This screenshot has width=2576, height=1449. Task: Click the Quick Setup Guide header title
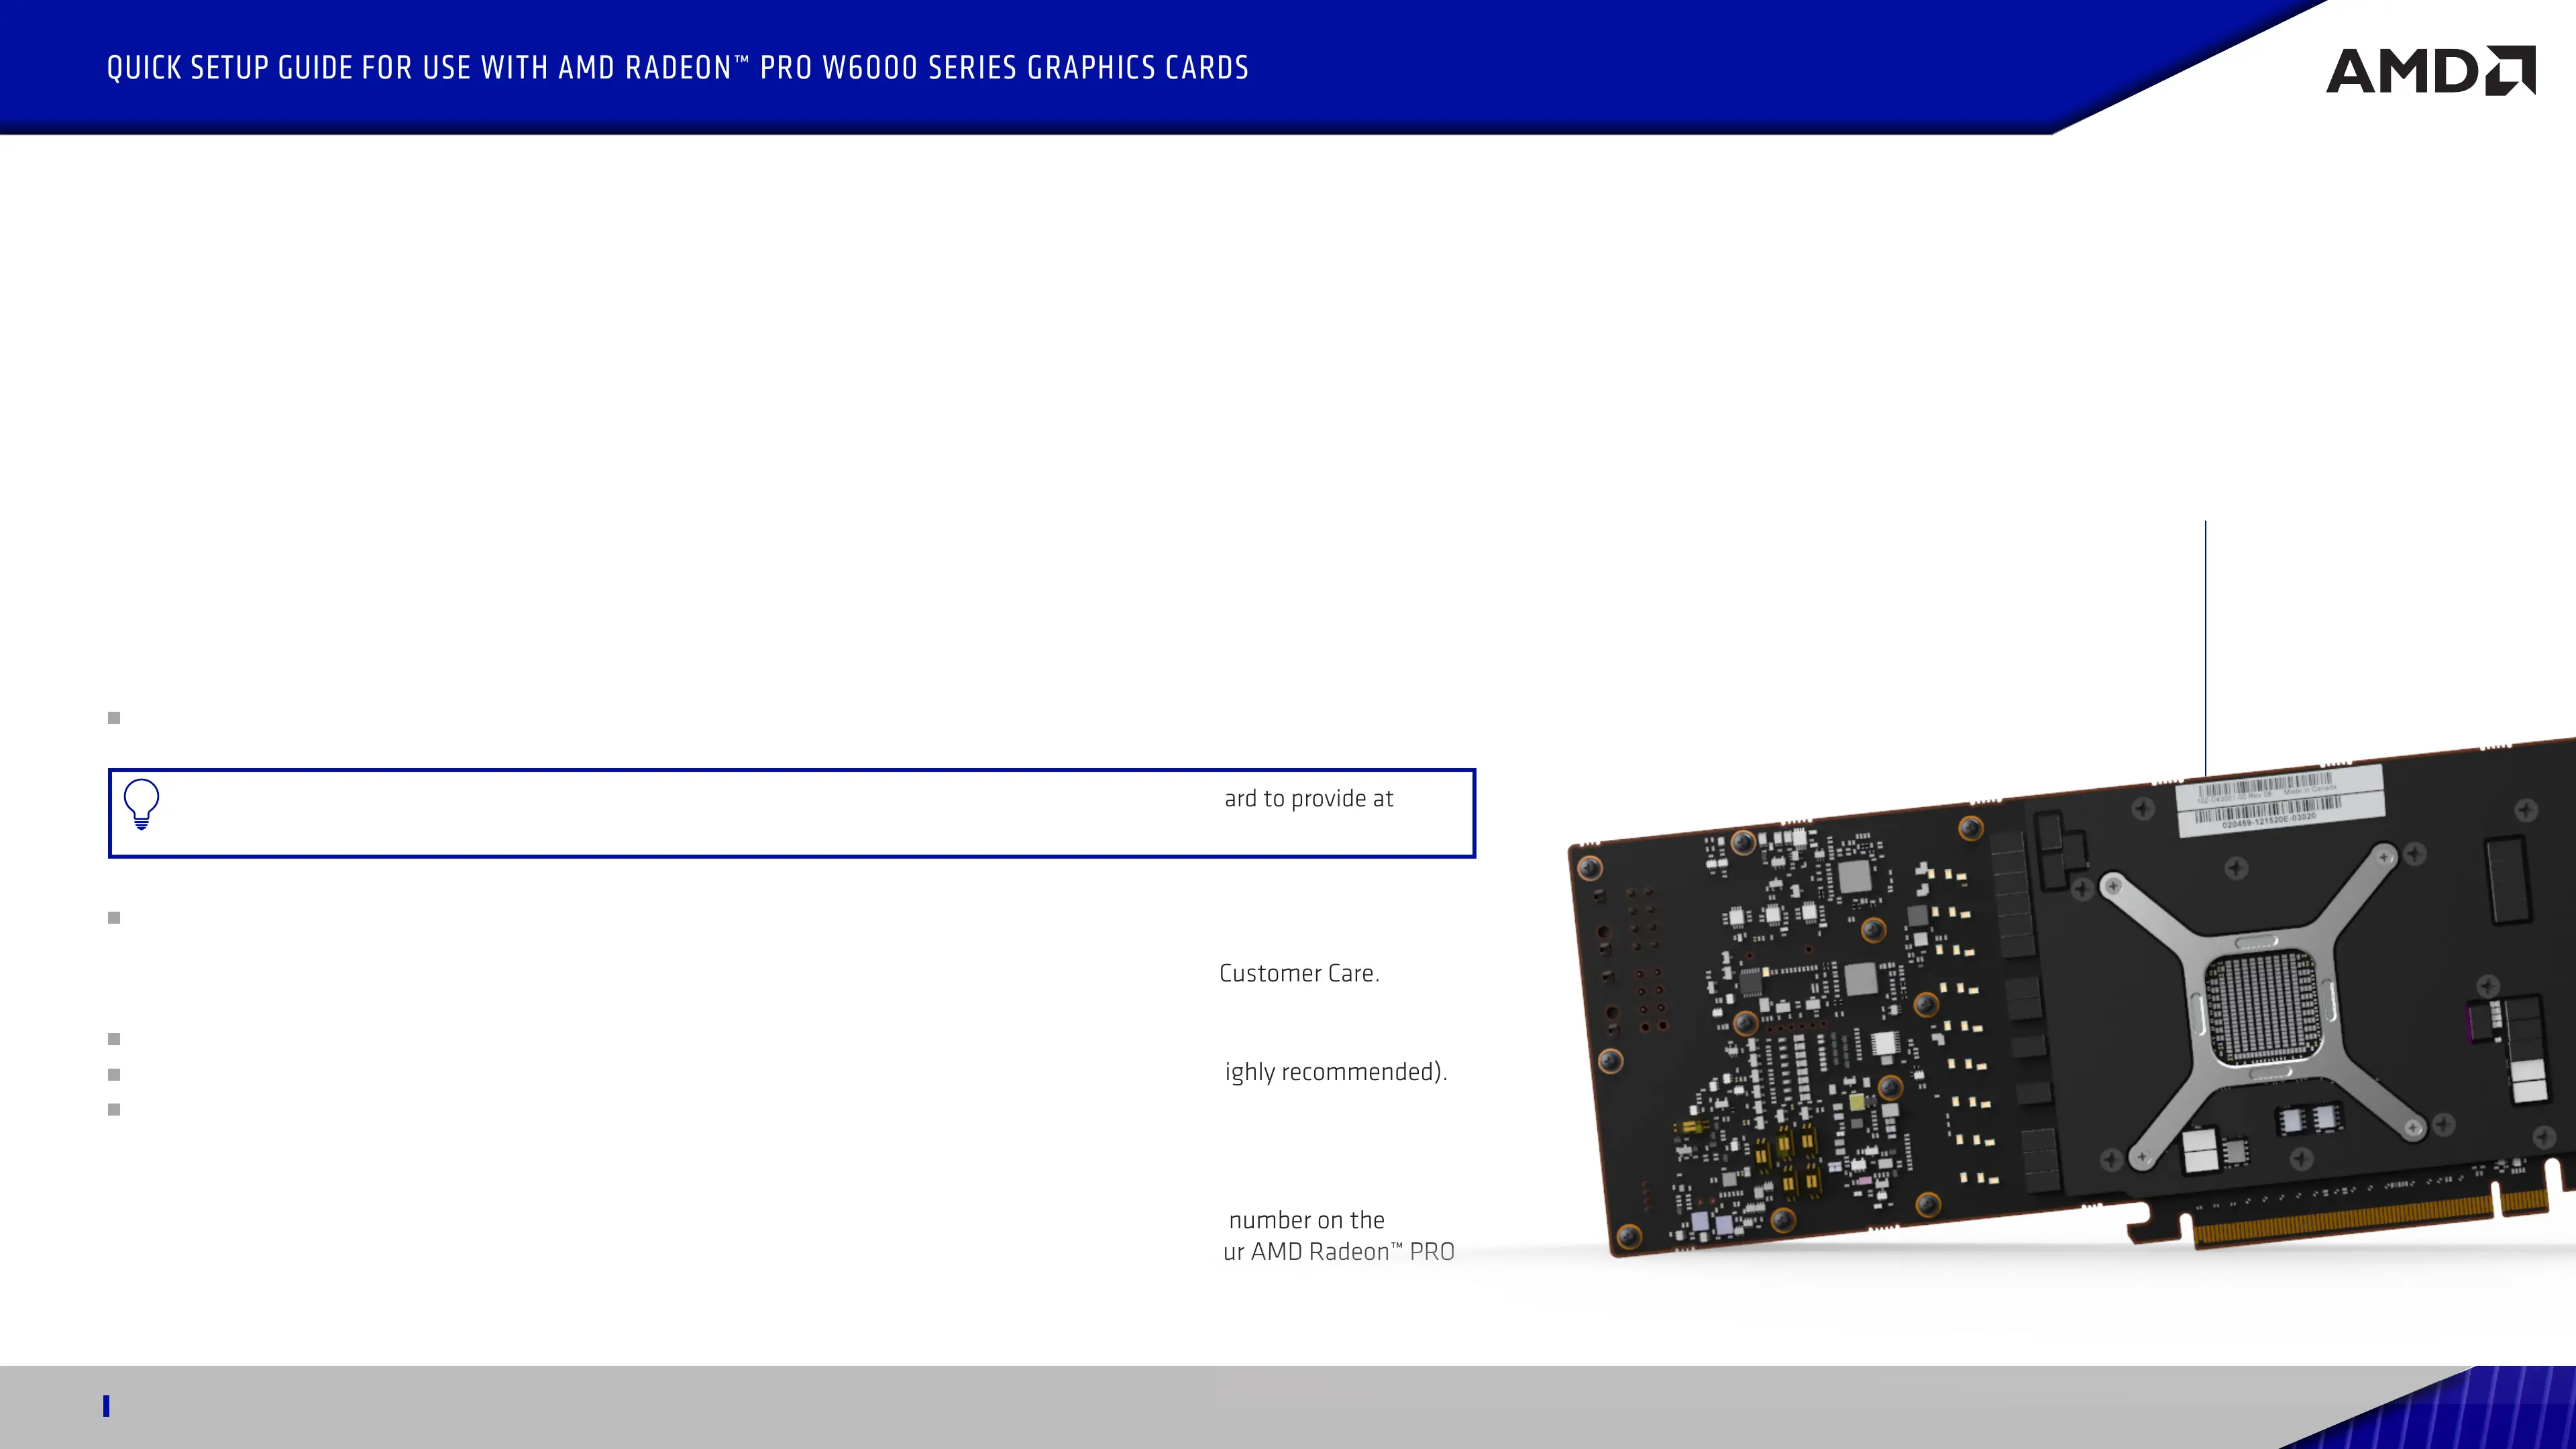tap(677, 68)
